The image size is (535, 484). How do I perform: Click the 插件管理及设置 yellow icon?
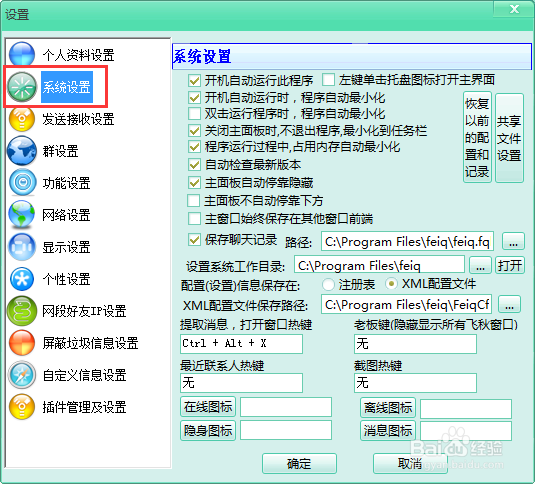coord(22,407)
